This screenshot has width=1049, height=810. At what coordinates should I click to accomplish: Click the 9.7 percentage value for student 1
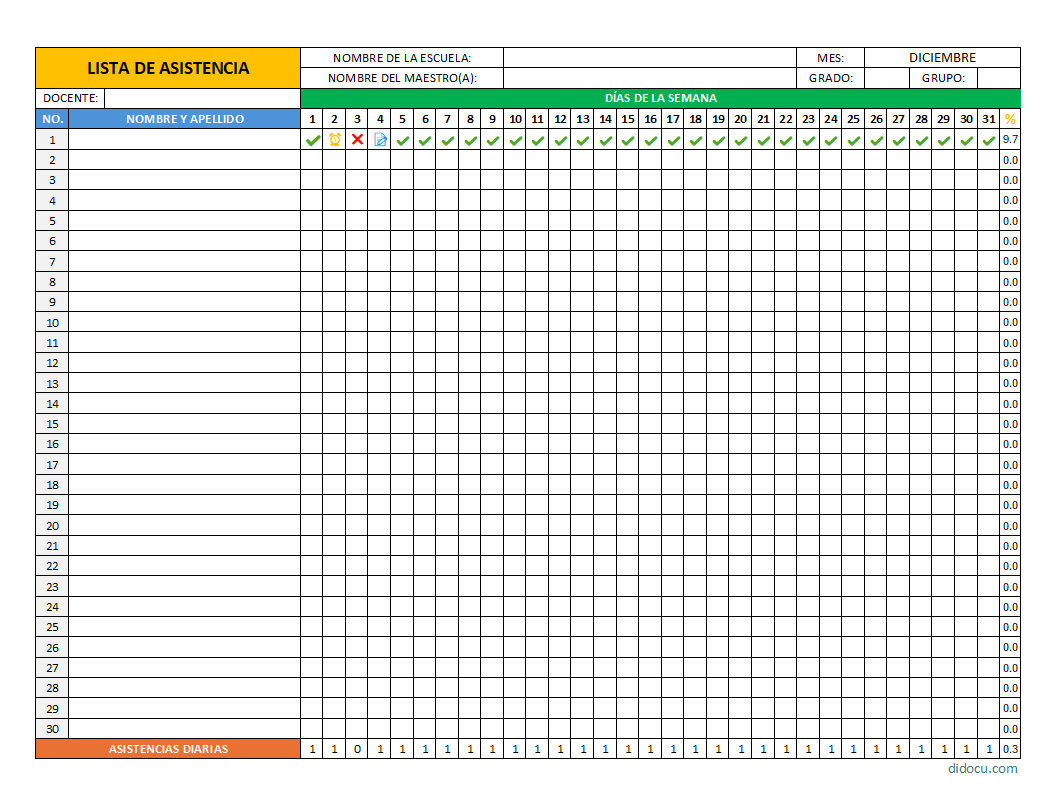point(1011,140)
